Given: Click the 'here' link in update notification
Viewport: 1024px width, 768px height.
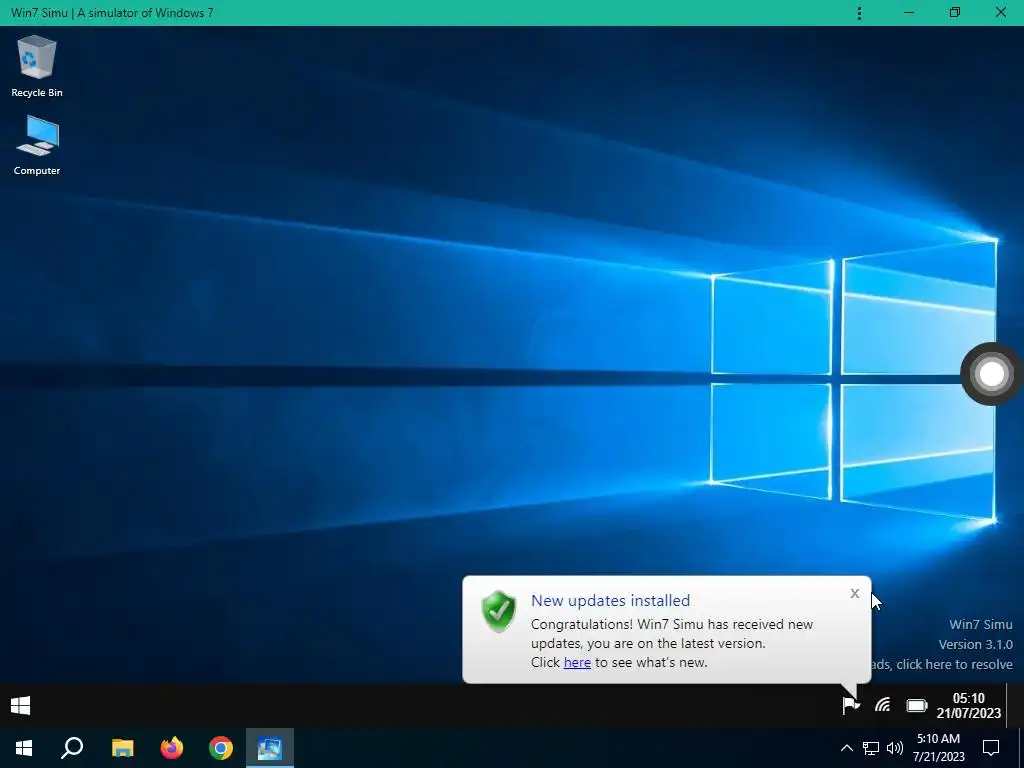Looking at the screenshot, I should [577, 662].
